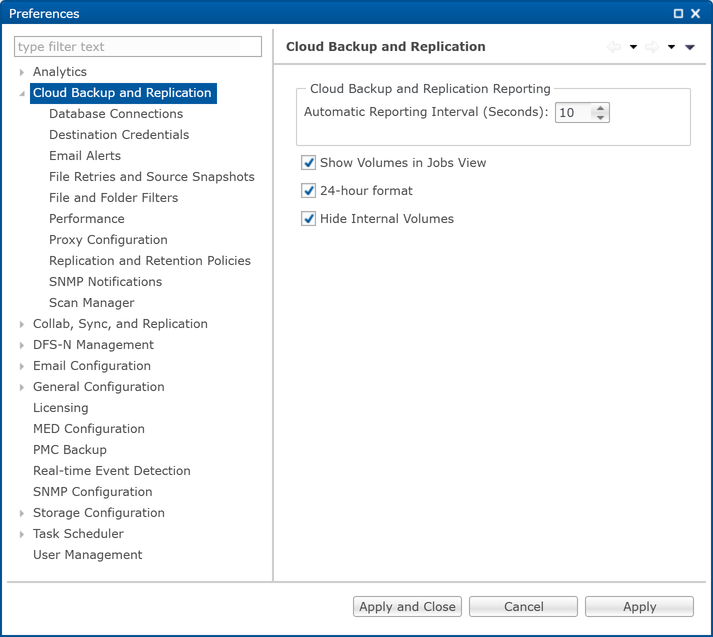Viewport: 713px width, 637px height.
Task: Toggle the 24-hour format checkbox
Action: (x=308, y=191)
